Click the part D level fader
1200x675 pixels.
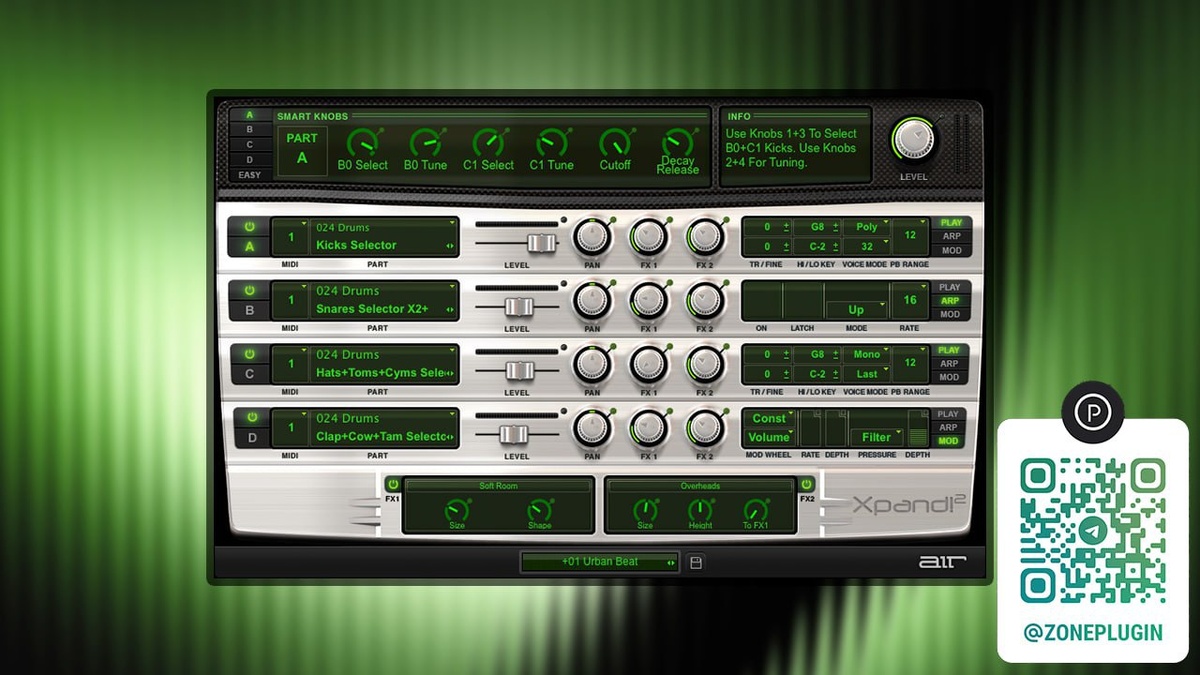(513, 434)
